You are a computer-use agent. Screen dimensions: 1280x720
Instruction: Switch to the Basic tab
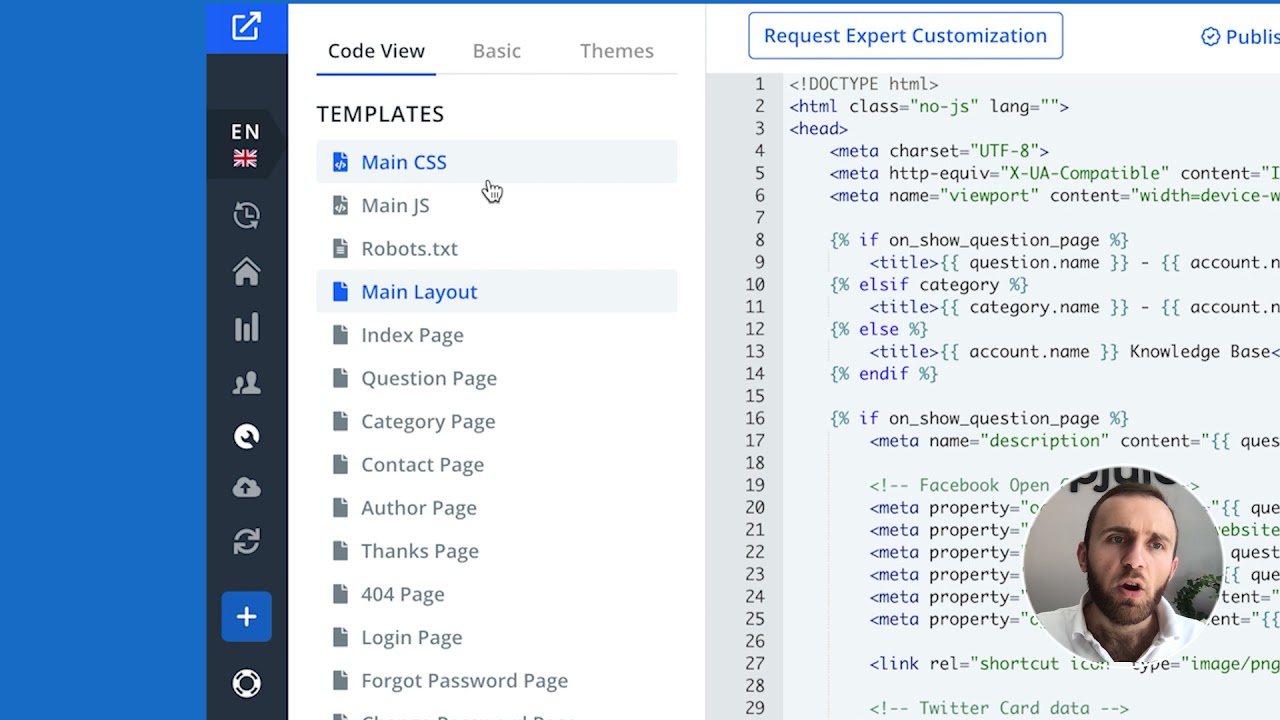coord(497,51)
